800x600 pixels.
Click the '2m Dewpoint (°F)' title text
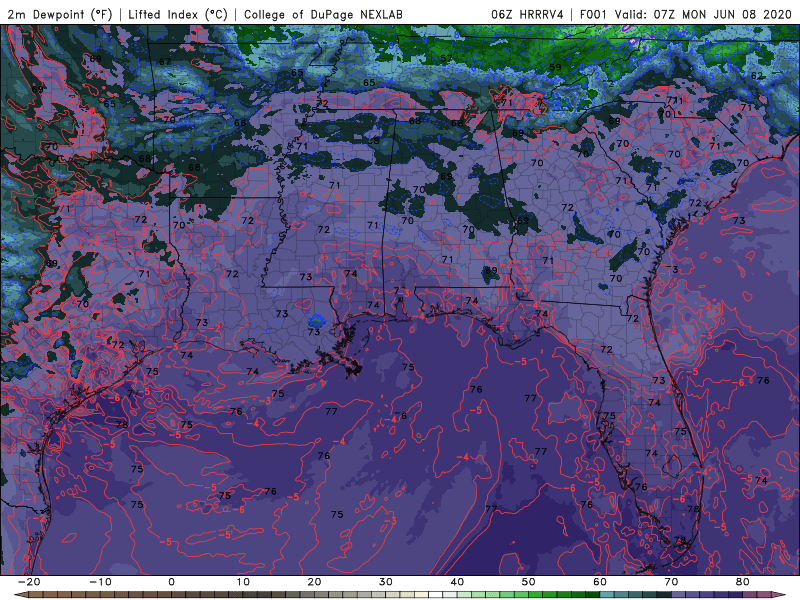(60, 14)
